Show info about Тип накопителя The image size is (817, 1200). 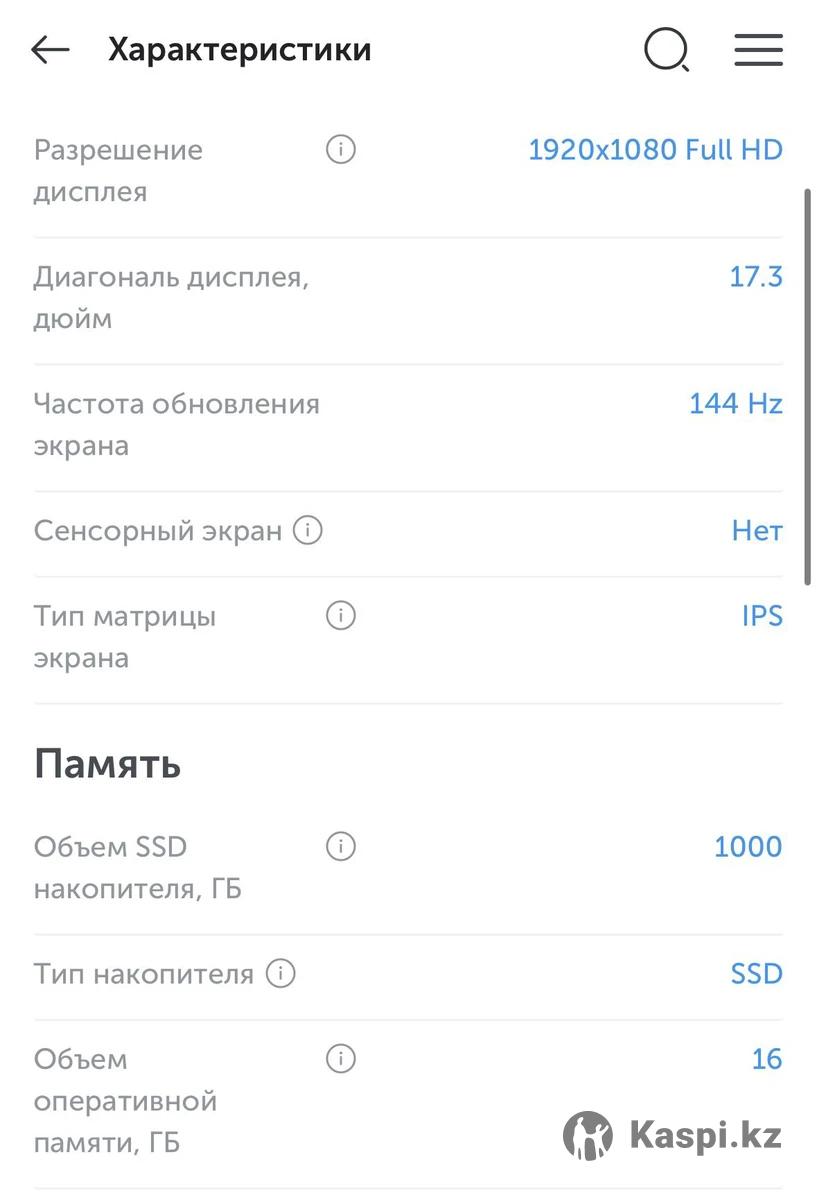pos(281,973)
